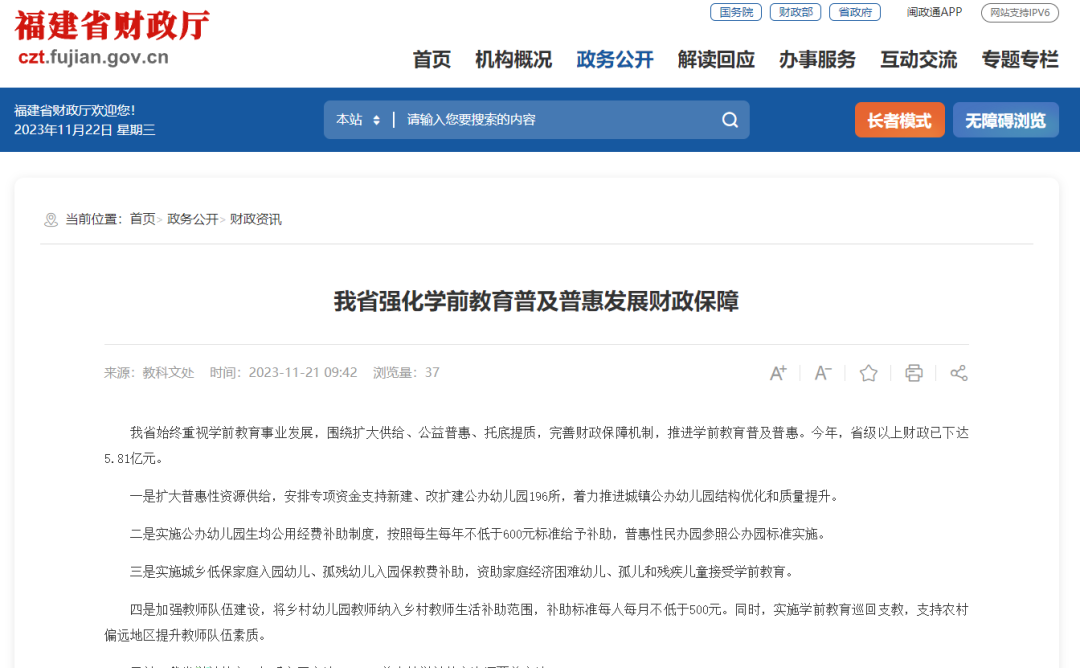Print the article via the printer icon

[913, 372]
